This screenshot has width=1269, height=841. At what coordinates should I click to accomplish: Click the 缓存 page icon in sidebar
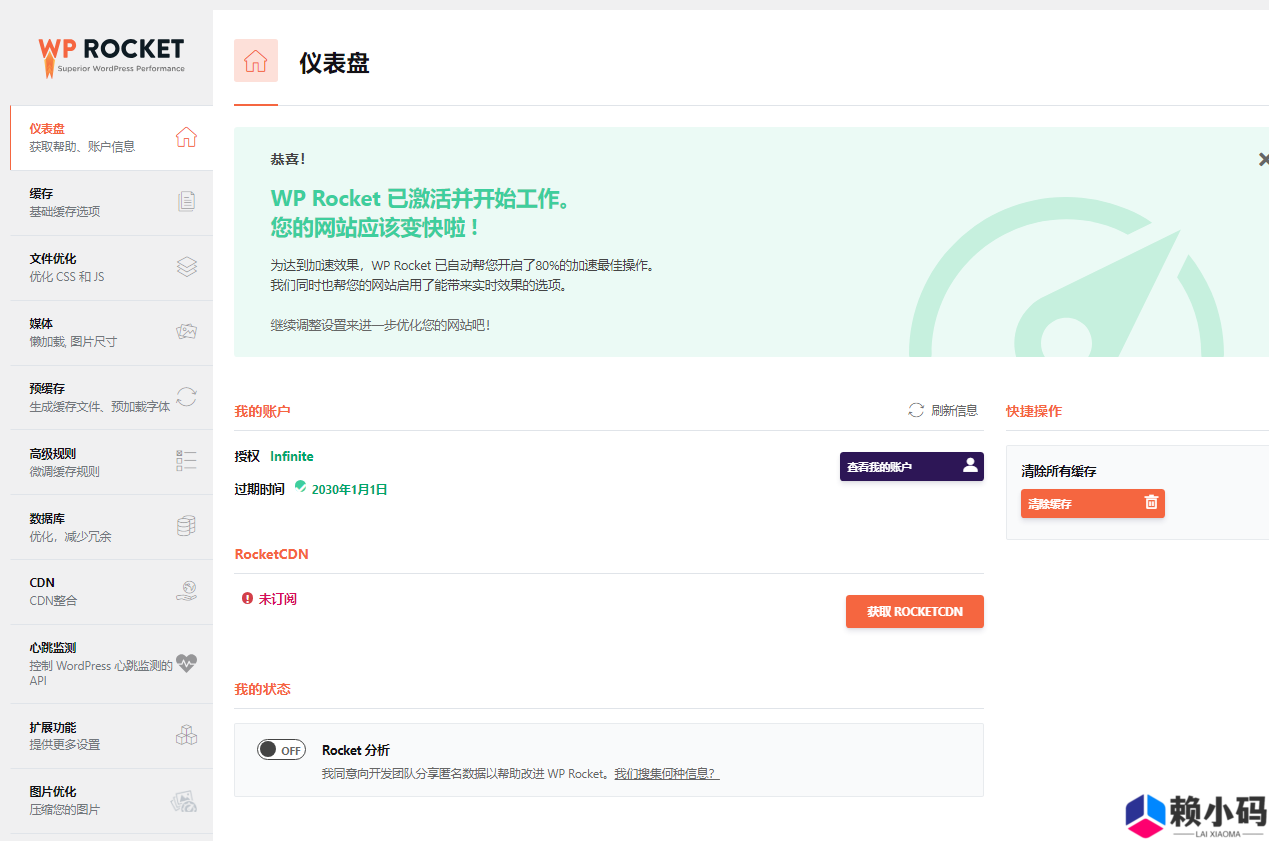tap(186, 202)
